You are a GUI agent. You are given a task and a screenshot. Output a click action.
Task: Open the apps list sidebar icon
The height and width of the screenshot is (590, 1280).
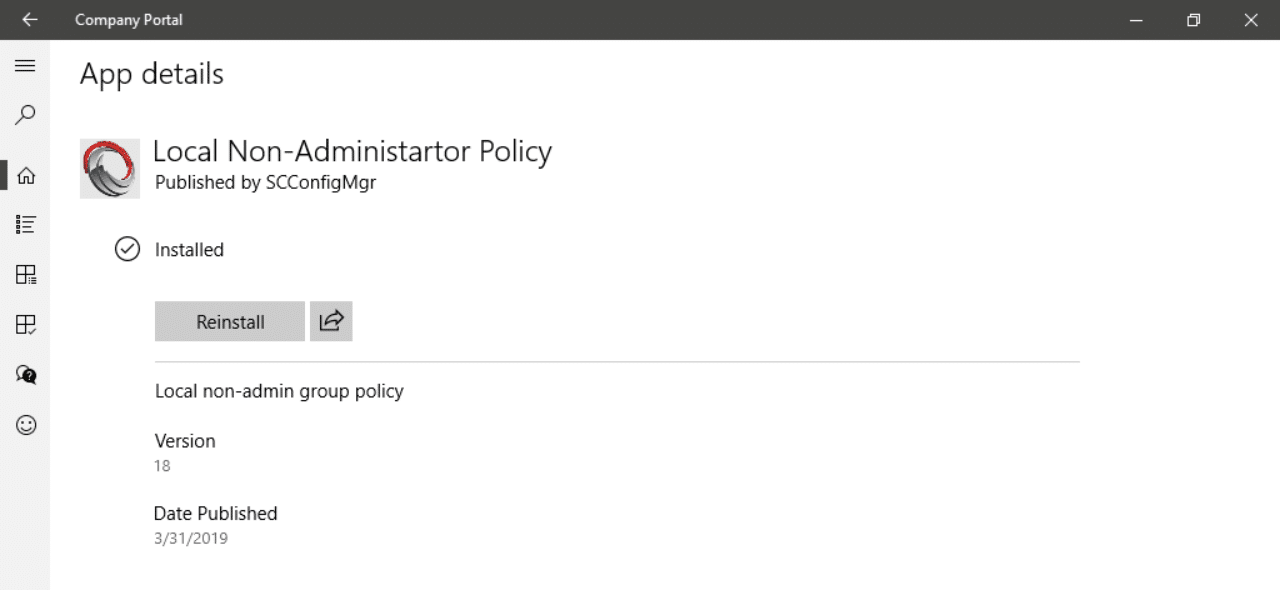click(x=26, y=225)
